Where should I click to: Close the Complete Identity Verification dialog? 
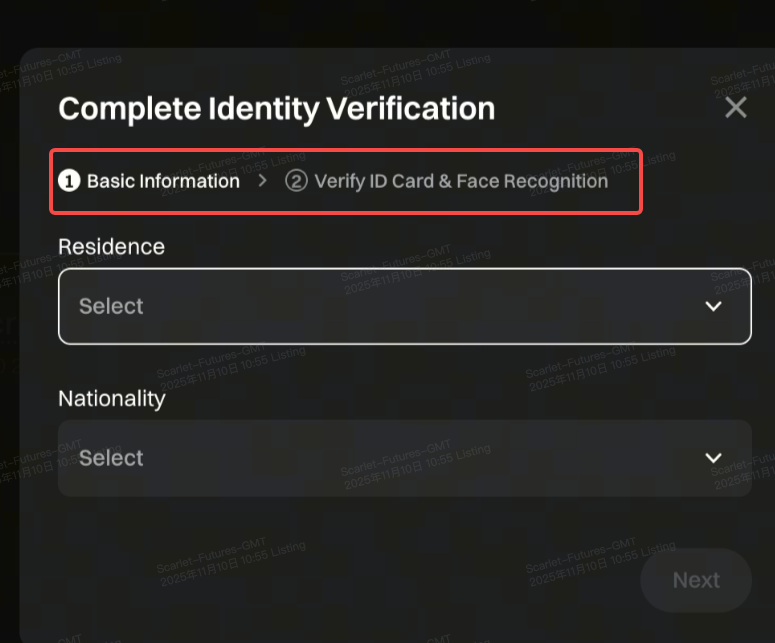pos(736,108)
